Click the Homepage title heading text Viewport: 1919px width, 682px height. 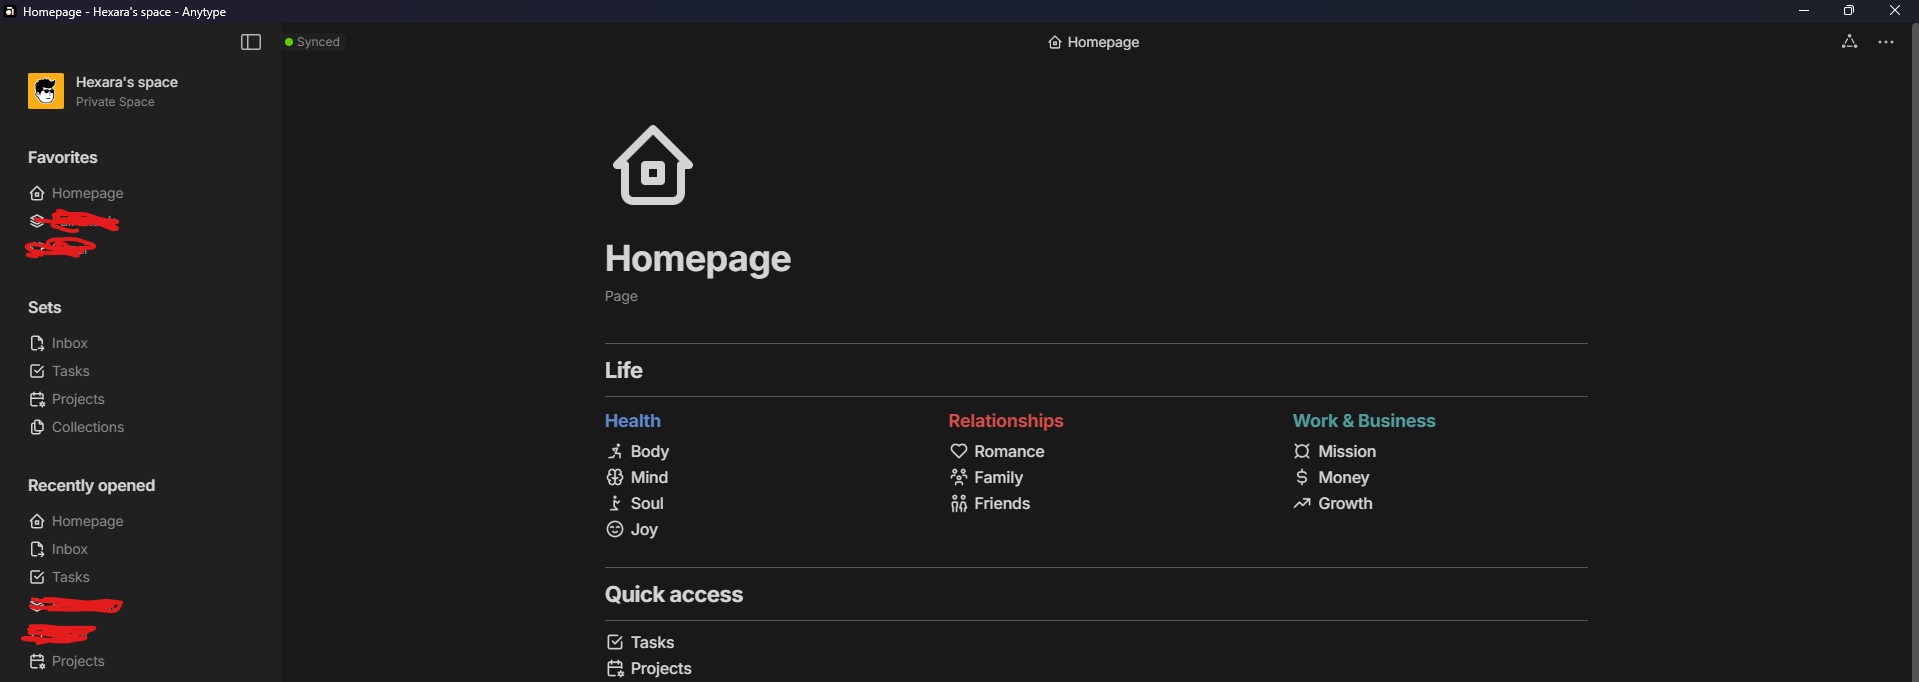tap(698, 259)
